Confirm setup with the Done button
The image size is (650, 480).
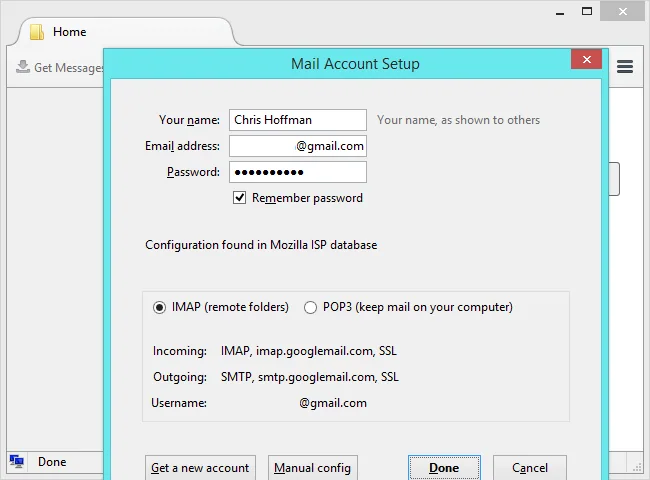pos(444,468)
